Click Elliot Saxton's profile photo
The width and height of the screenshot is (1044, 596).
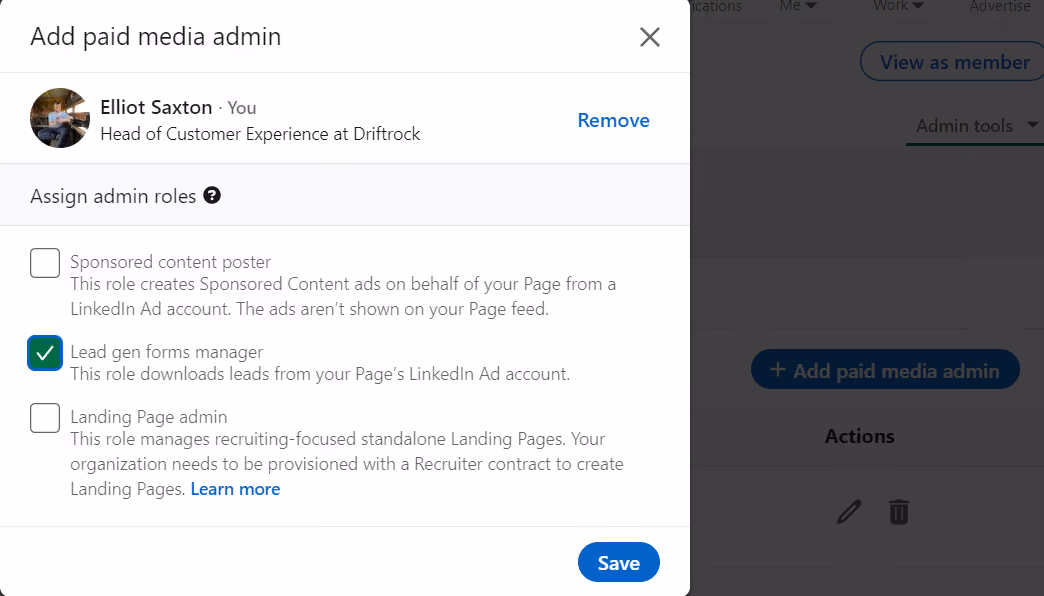pyautogui.click(x=60, y=118)
